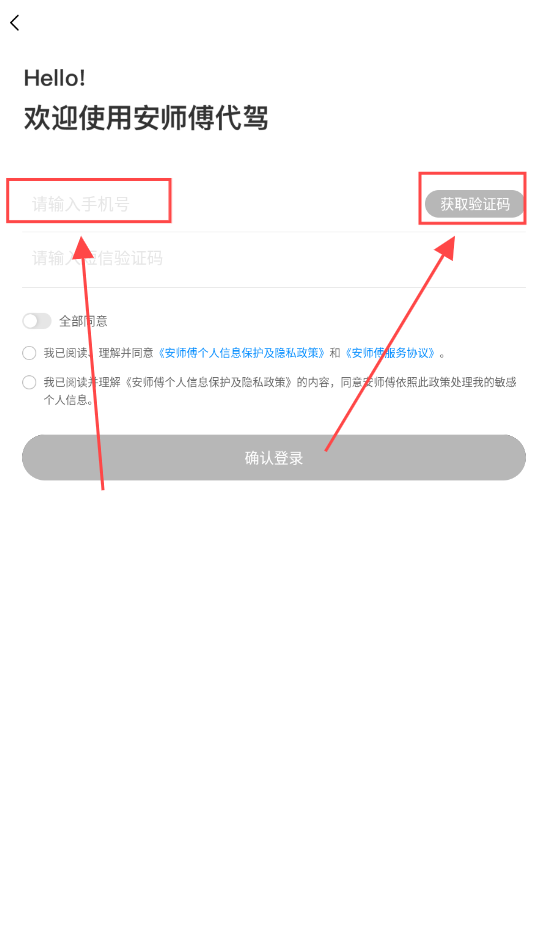
Task: Focus the SMS verification code field
Action: (x=274, y=259)
